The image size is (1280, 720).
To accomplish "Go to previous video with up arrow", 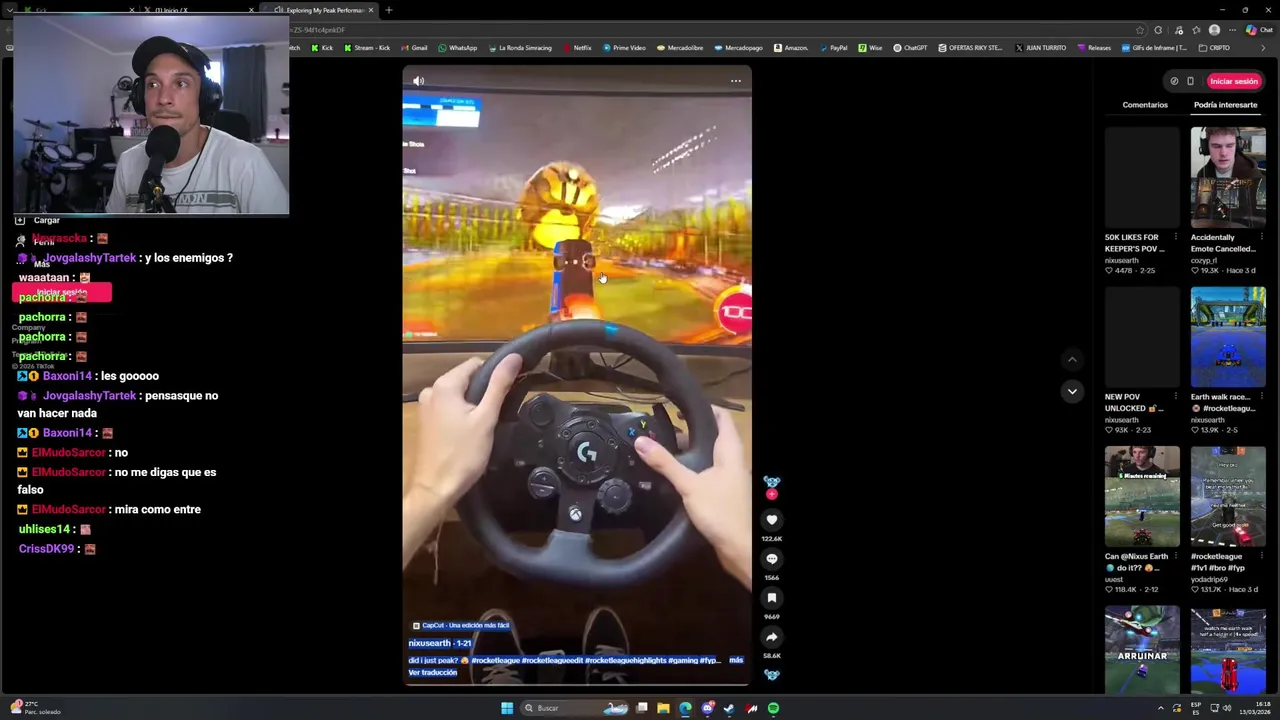I will pyautogui.click(x=1072, y=359).
